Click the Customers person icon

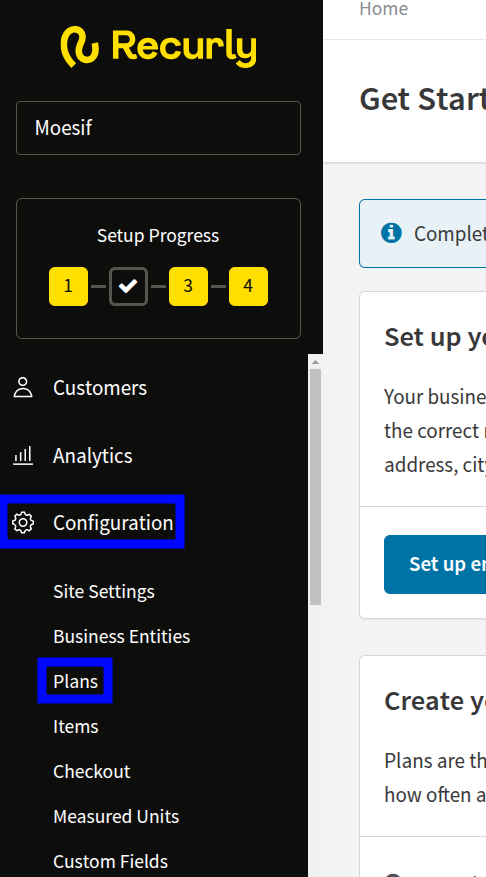coord(23,388)
